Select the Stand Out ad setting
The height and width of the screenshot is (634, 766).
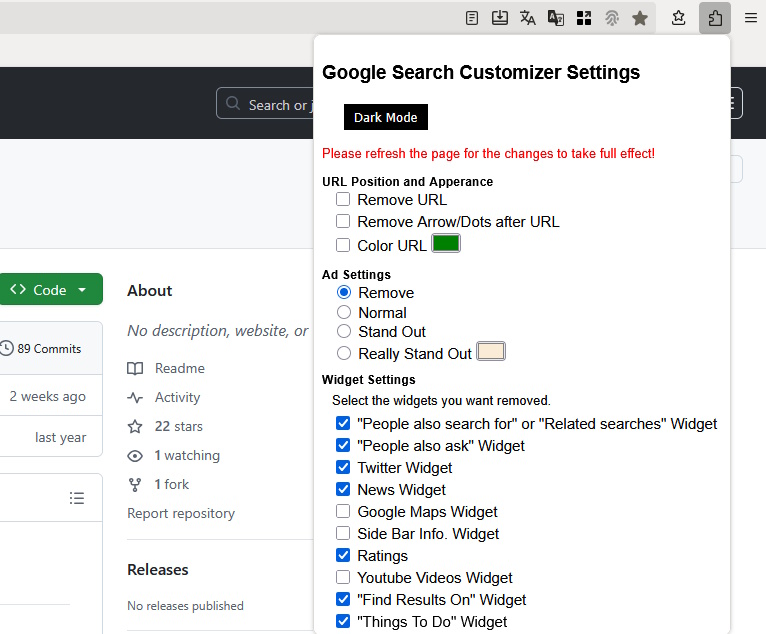click(x=344, y=331)
